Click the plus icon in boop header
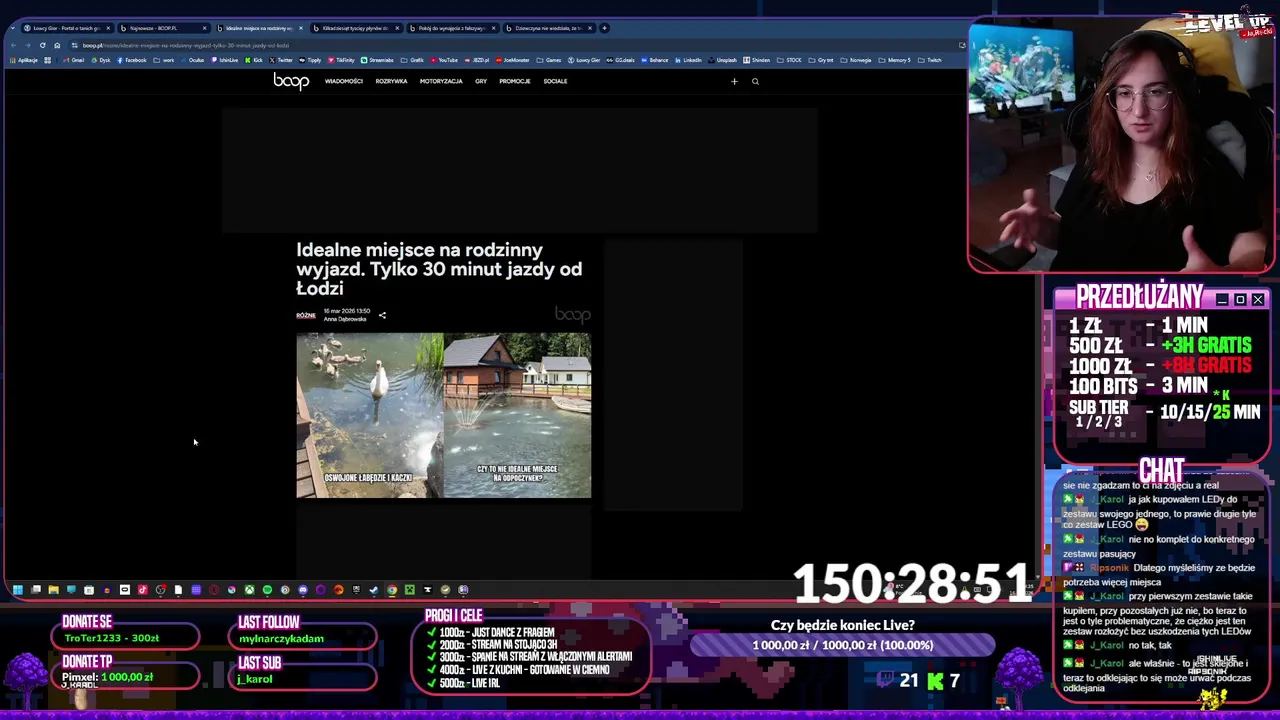 tap(734, 81)
